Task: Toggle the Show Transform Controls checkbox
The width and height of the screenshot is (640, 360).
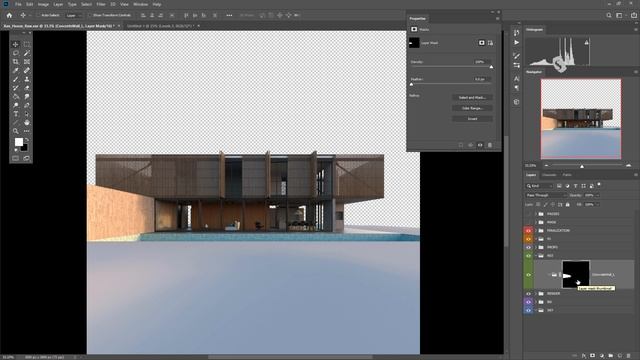Action: point(91,15)
